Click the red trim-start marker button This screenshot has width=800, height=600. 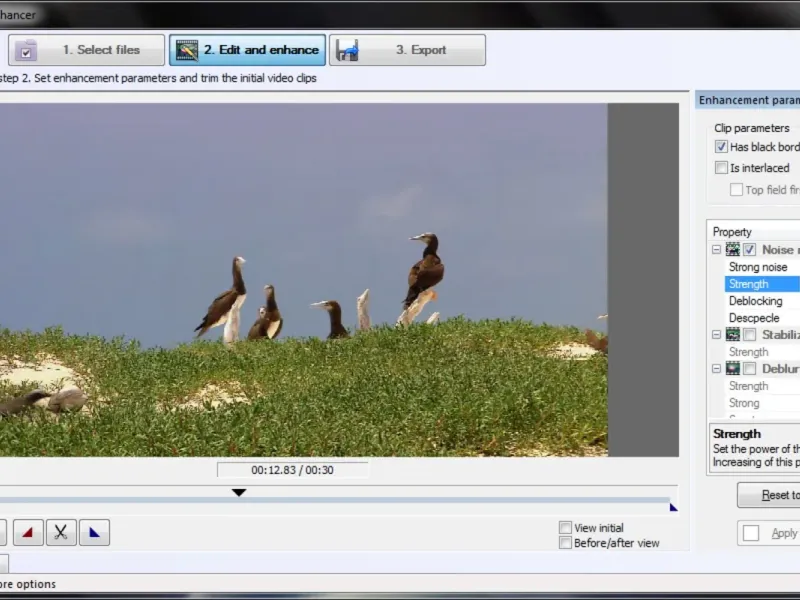[x=28, y=533]
